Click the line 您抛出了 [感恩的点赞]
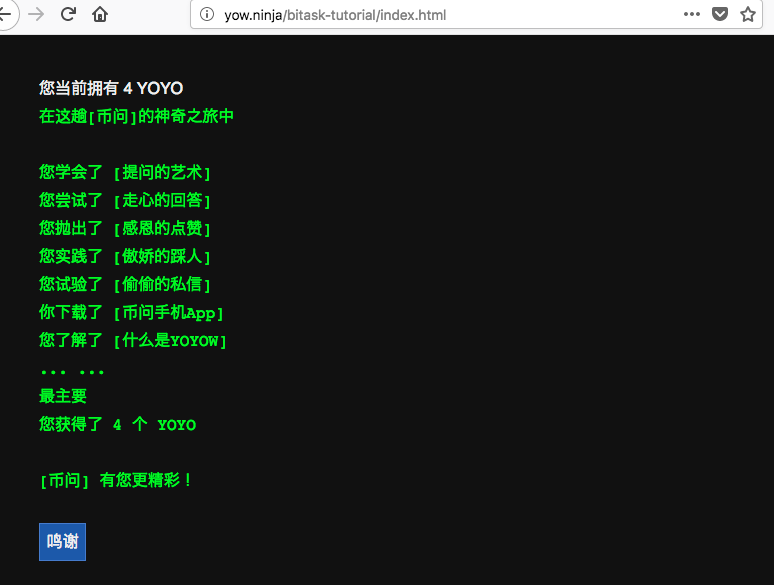 click(125, 229)
